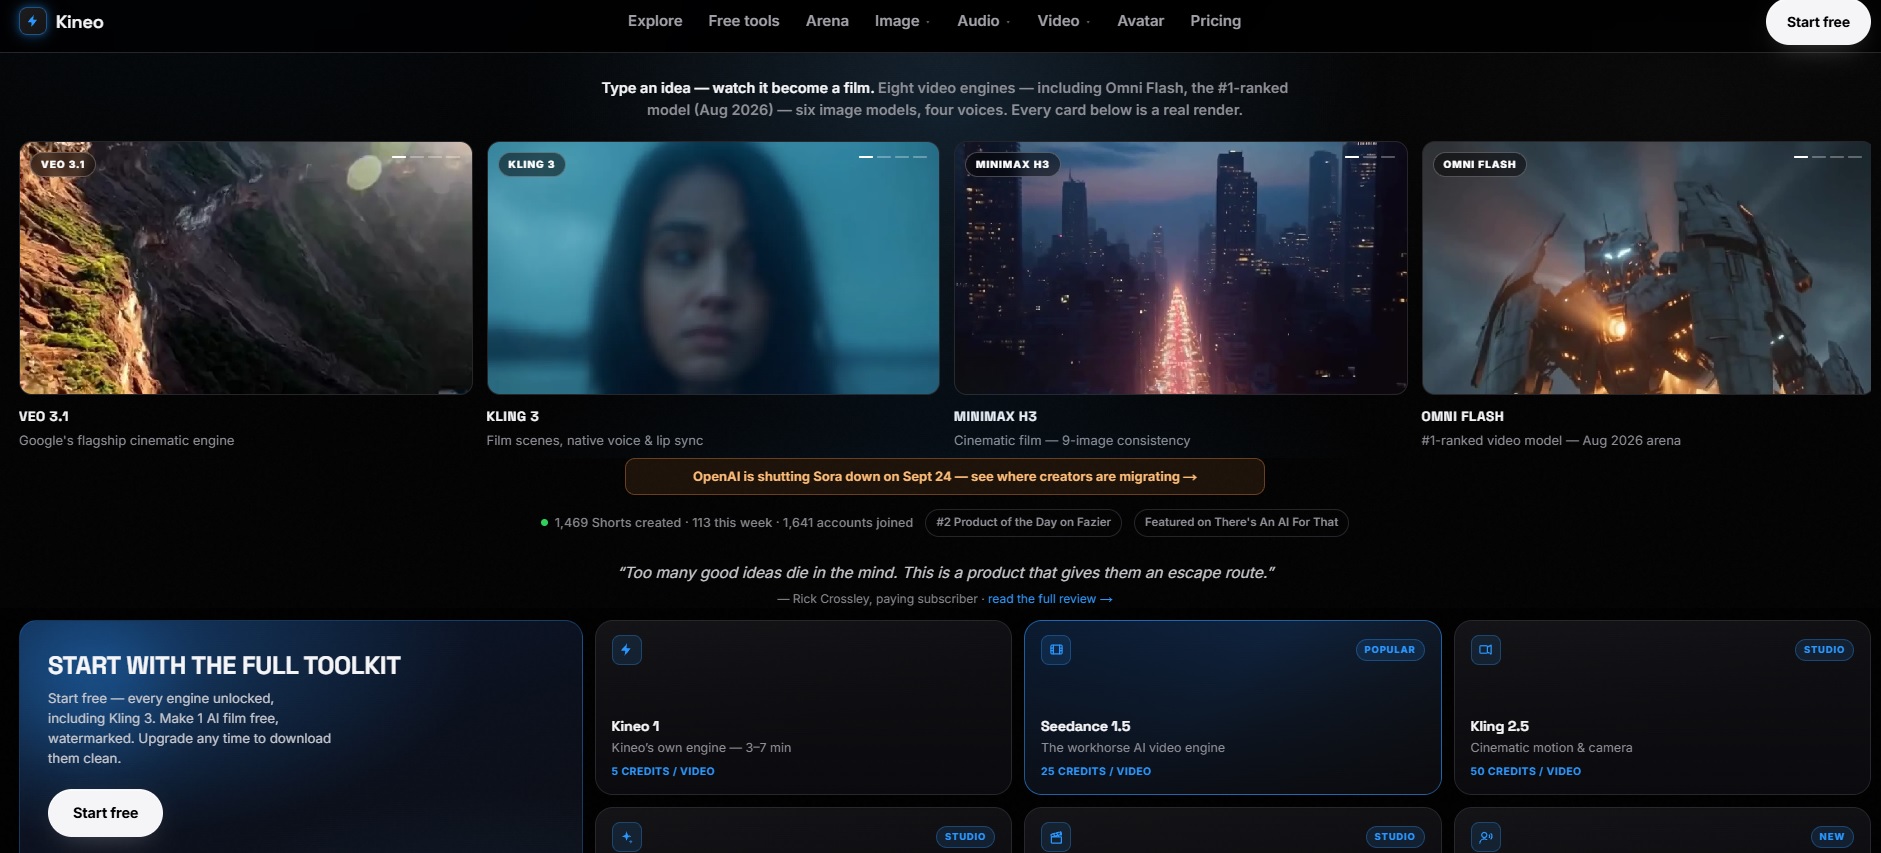Select the Kling 2.5 card title
The image size is (1881, 853).
(x=1499, y=727)
